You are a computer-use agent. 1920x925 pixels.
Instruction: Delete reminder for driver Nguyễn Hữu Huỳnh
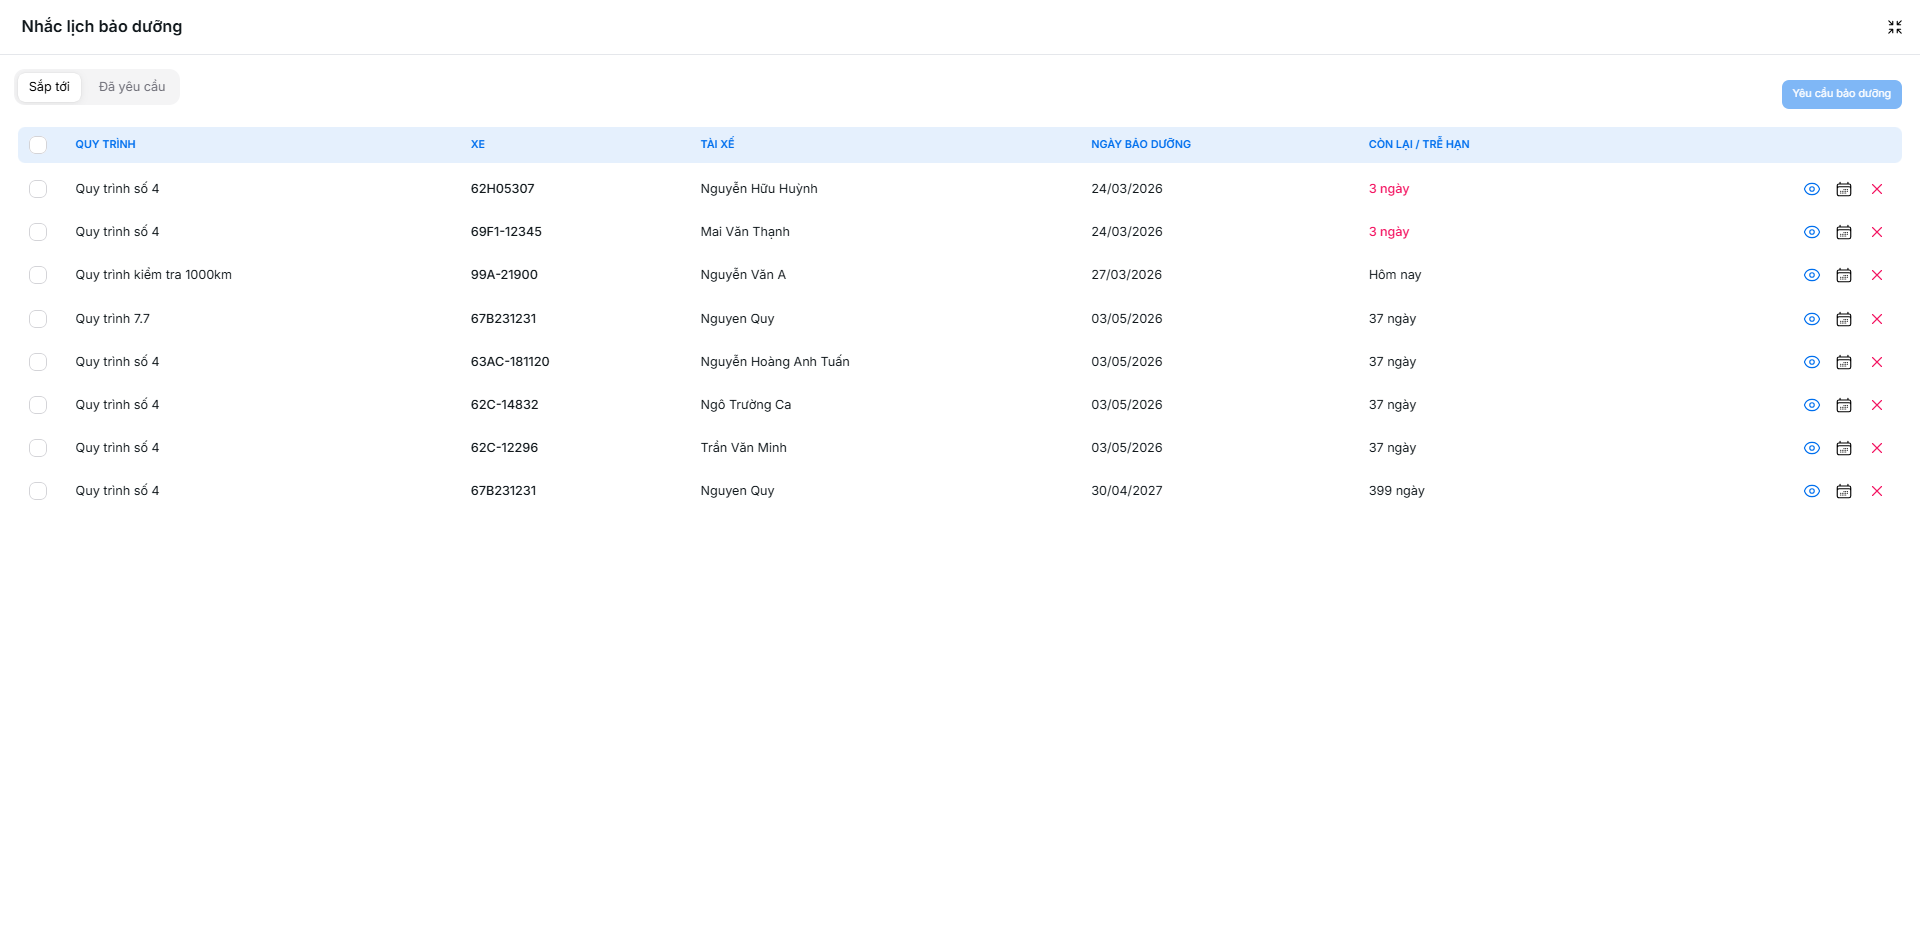[x=1877, y=189]
